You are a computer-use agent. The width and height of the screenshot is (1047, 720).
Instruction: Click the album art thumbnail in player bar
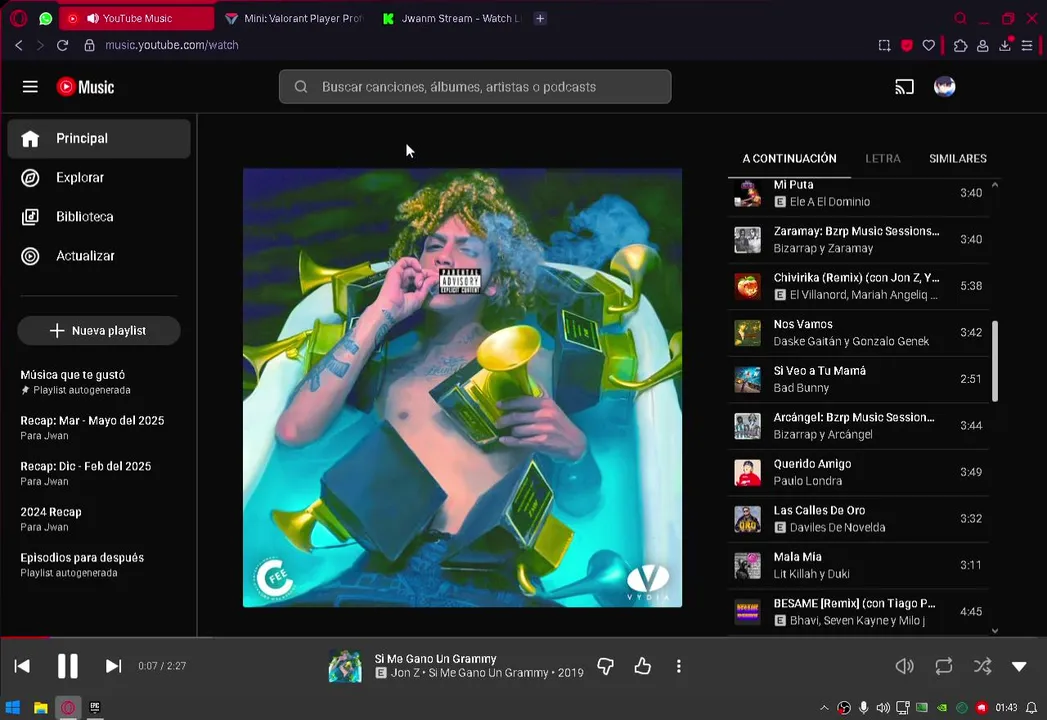pyautogui.click(x=345, y=666)
